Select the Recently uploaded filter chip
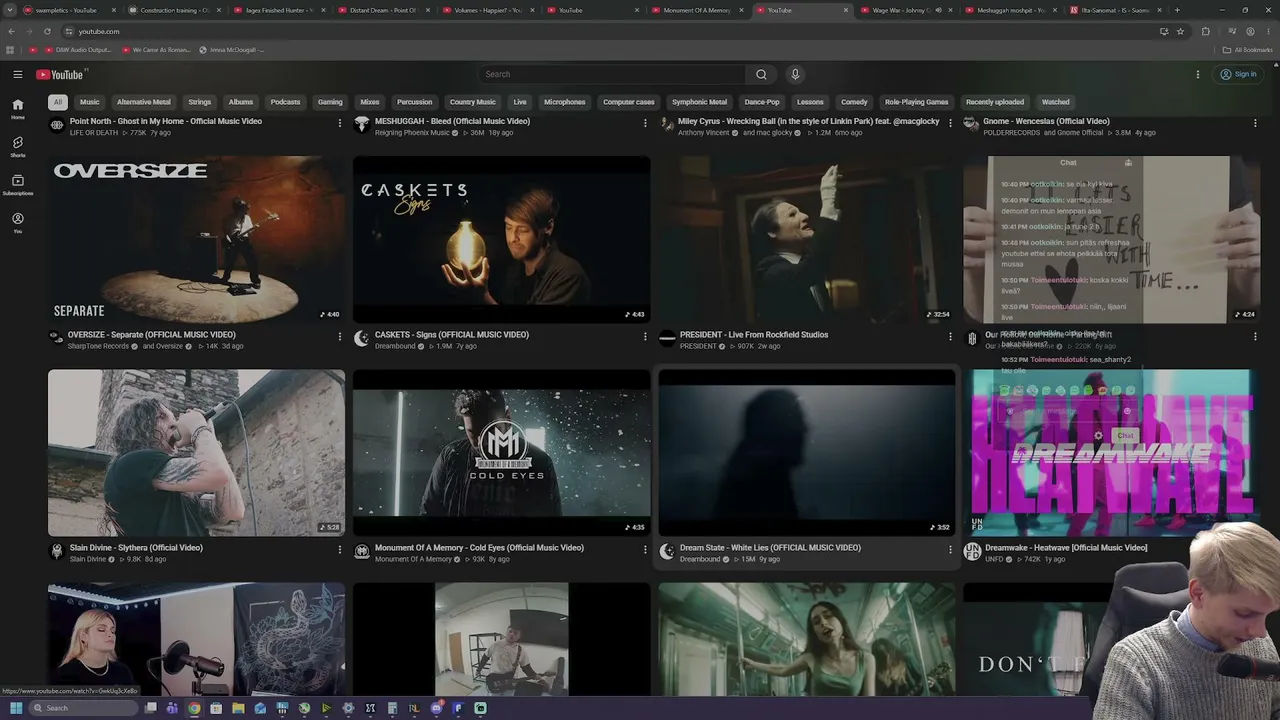 point(994,102)
